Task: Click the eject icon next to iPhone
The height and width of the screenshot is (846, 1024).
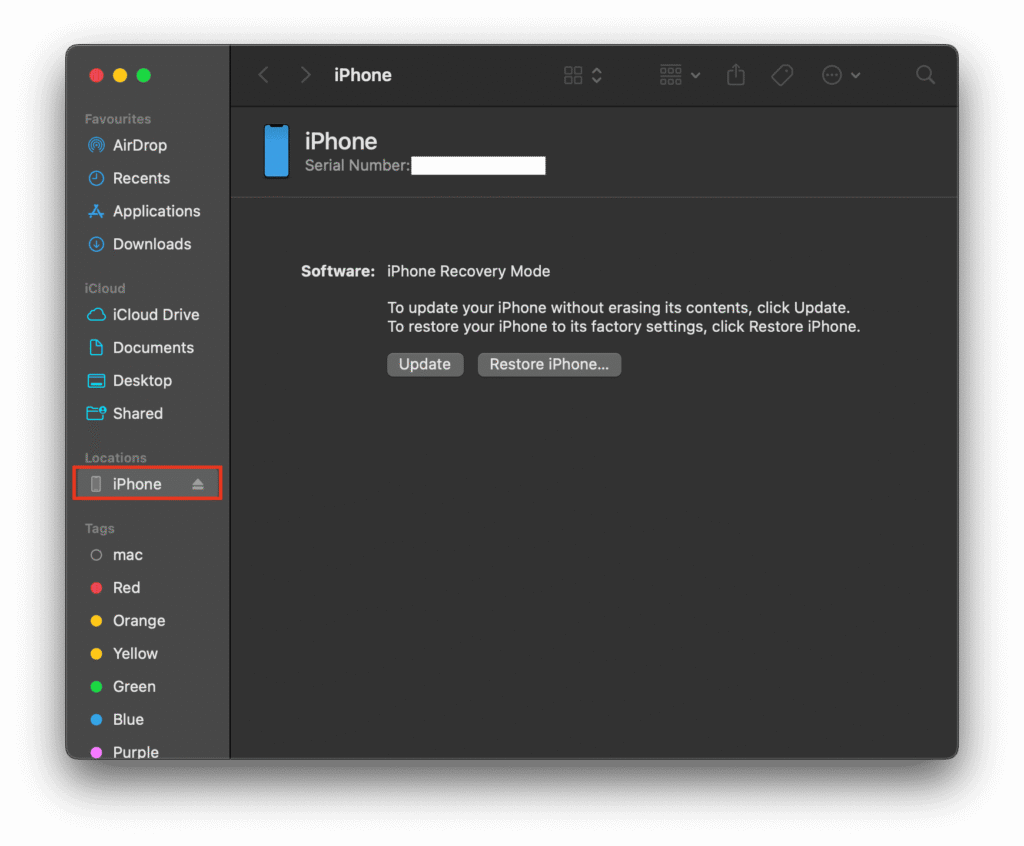Action: 198,484
